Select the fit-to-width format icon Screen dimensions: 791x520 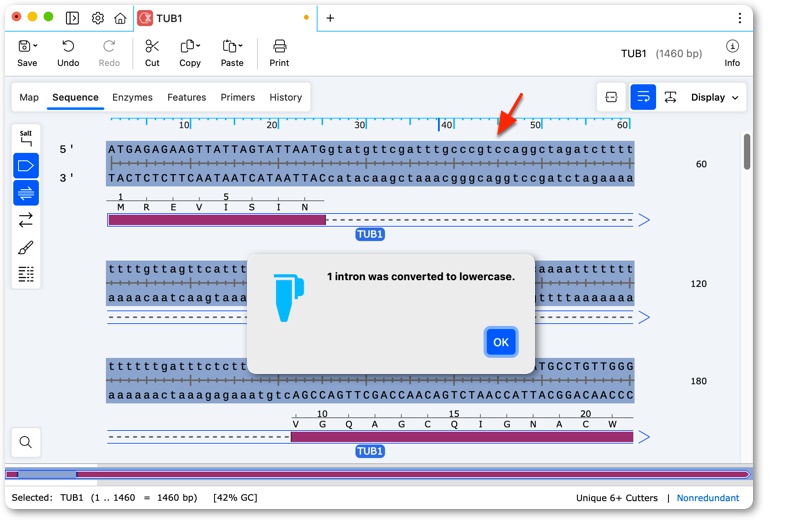(670, 97)
